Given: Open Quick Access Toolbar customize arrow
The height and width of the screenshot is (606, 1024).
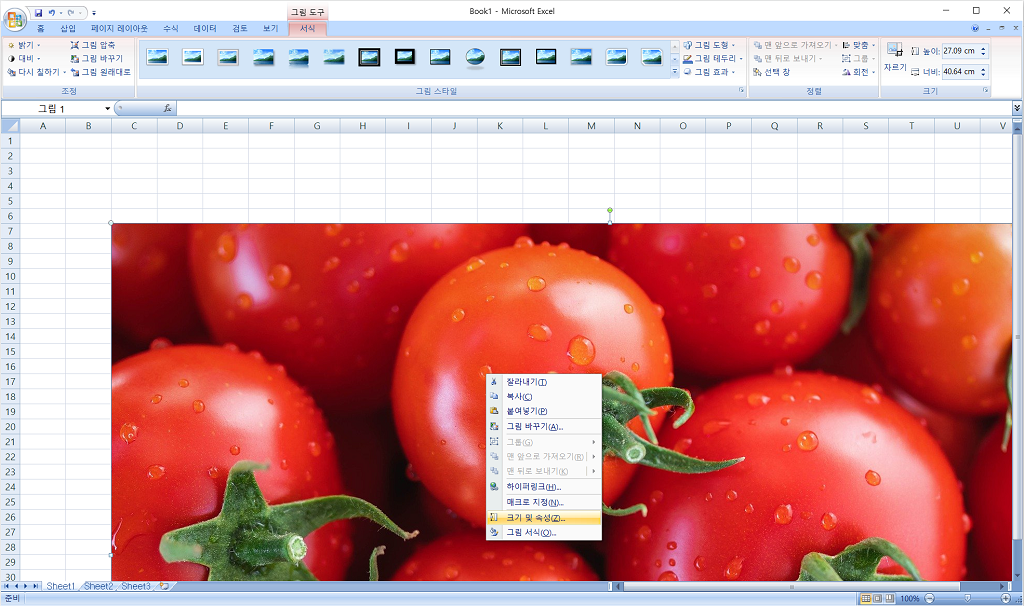Looking at the screenshot, I should tap(94, 12).
